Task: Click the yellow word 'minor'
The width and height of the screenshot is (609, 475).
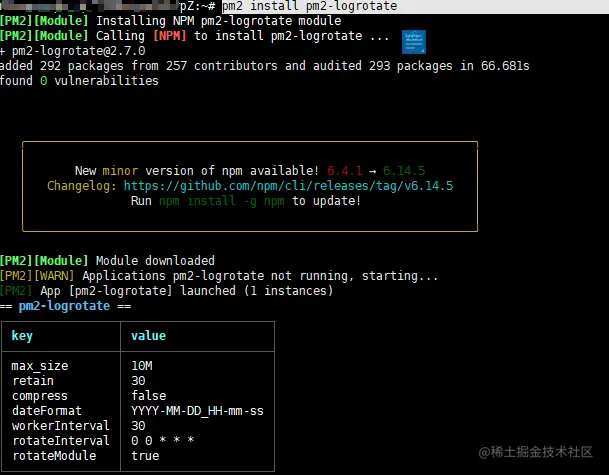Action: (x=120, y=171)
